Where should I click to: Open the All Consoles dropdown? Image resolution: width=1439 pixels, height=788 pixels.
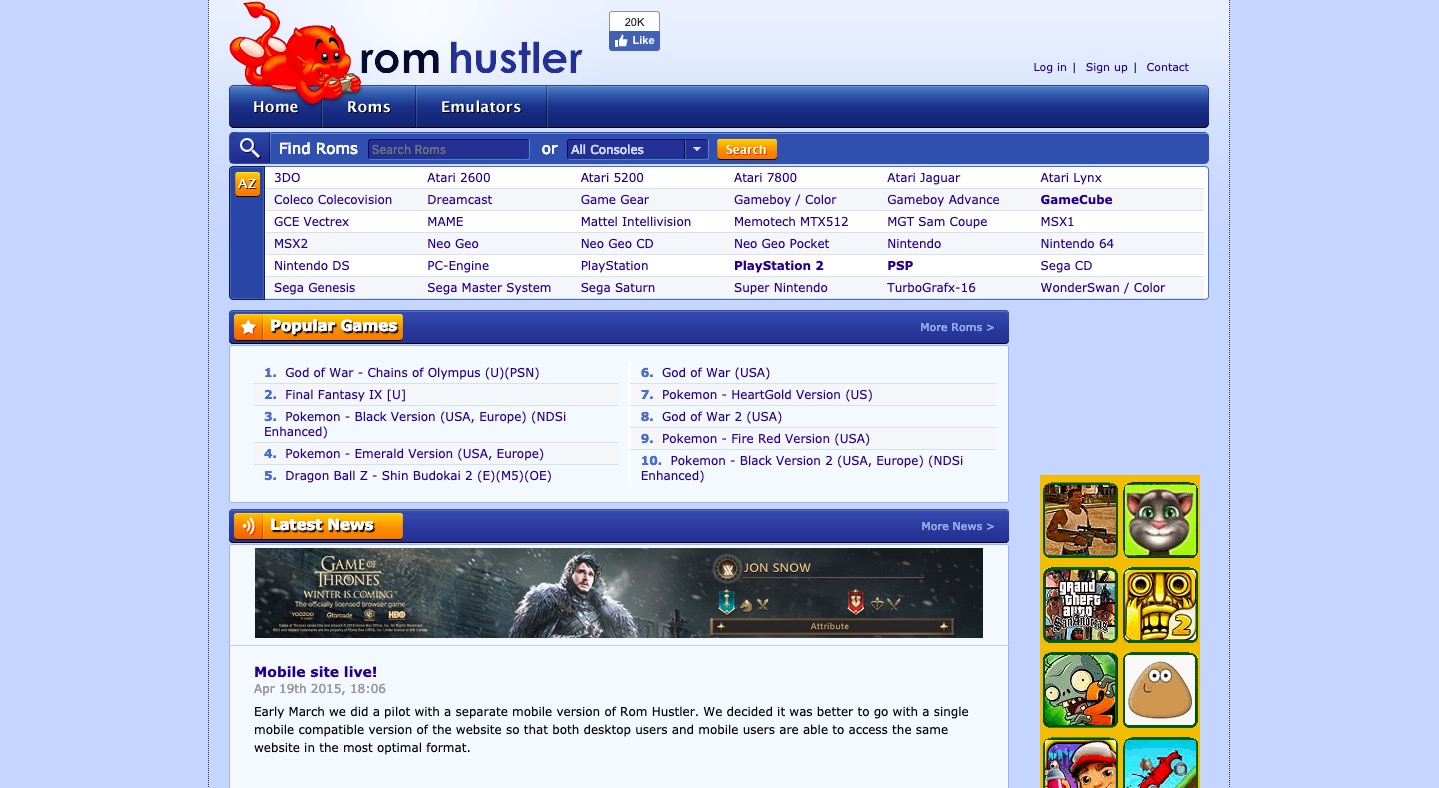pyautogui.click(x=637, y=149)
